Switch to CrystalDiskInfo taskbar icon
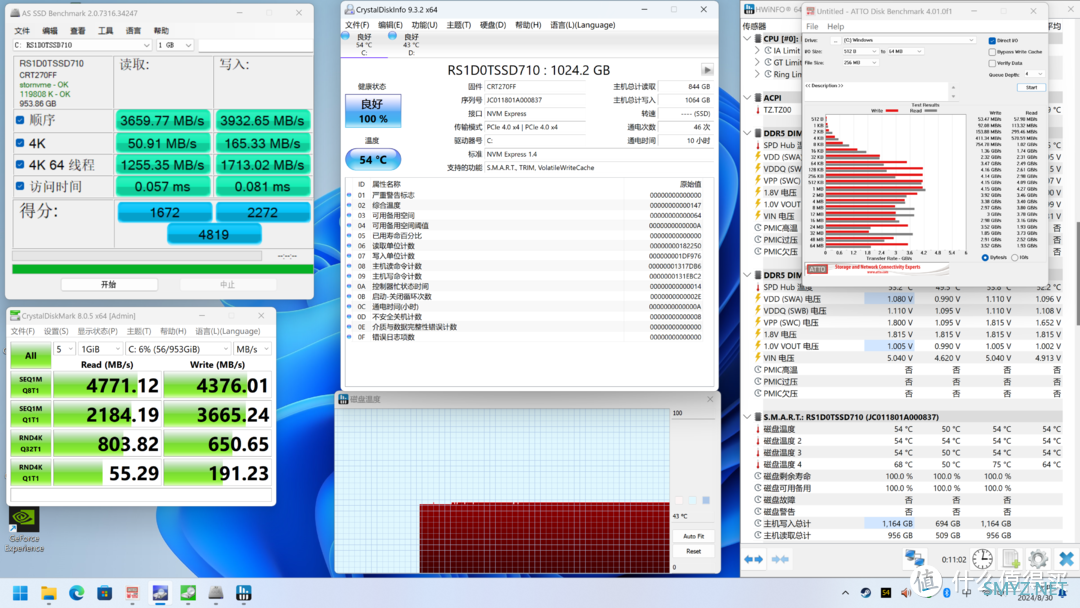1080x608 pixels. [x=160, y=593]
